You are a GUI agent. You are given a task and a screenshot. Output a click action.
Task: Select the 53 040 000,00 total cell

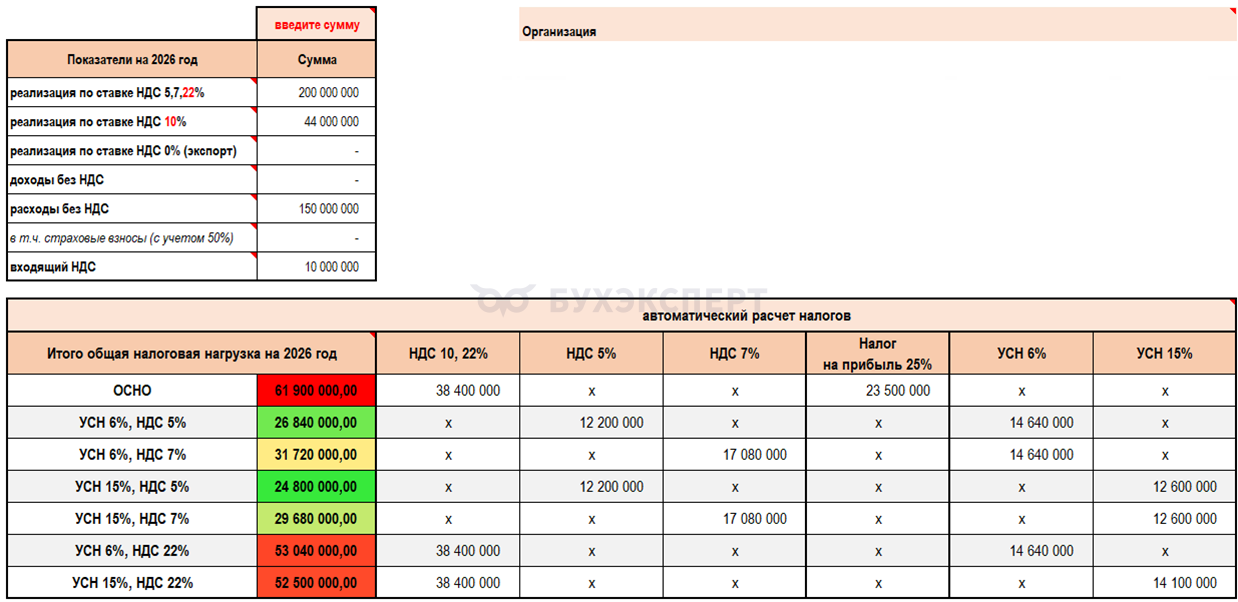point(317,551)
